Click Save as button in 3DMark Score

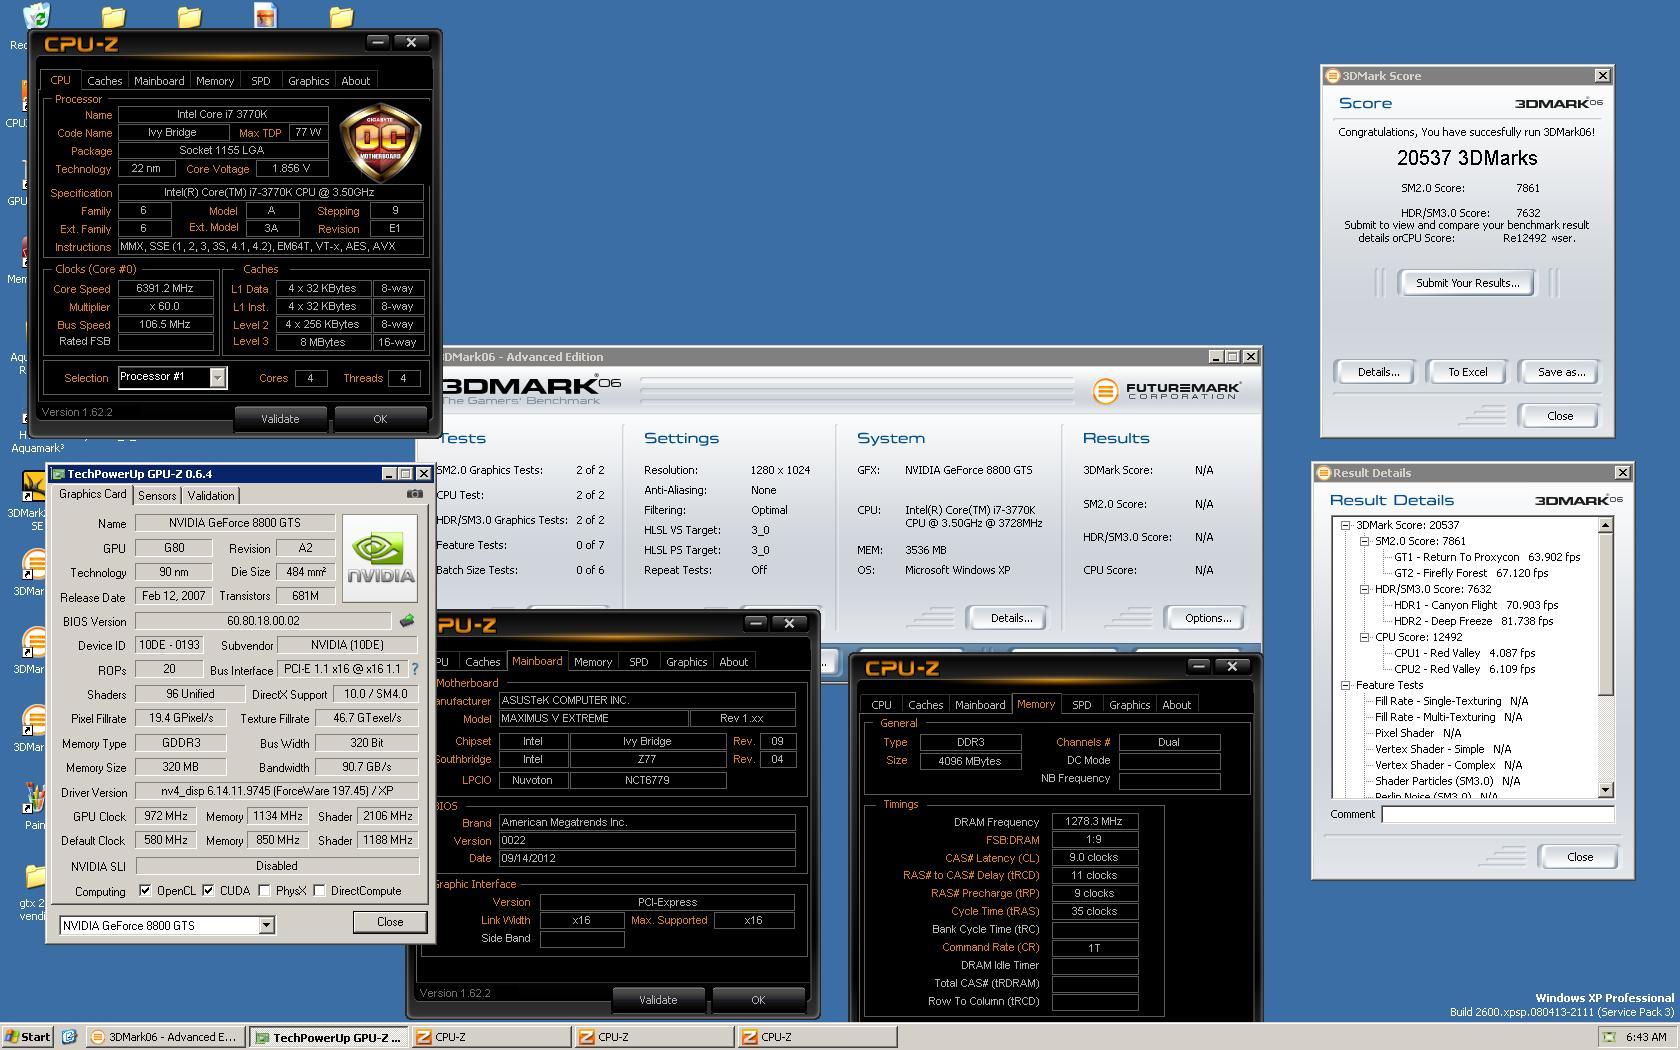[1561, 372]
